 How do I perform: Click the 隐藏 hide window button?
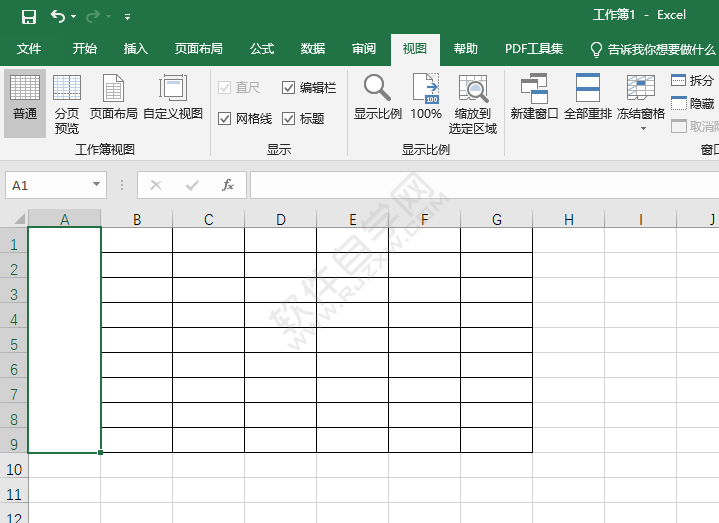pyautogui.click(x=692, y=104)
